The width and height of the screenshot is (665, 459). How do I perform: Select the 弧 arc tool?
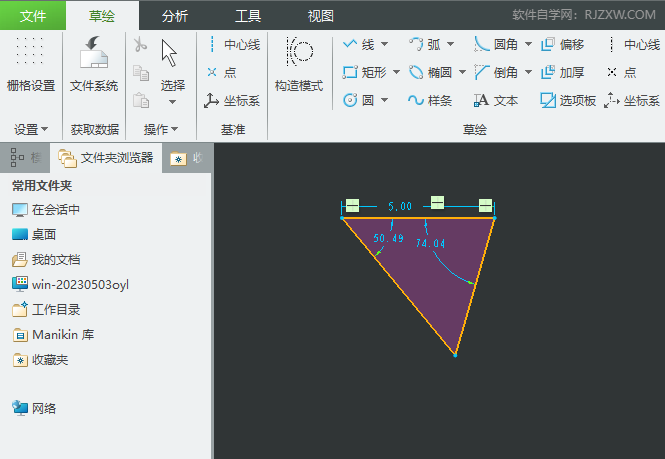tap(425, 44)
